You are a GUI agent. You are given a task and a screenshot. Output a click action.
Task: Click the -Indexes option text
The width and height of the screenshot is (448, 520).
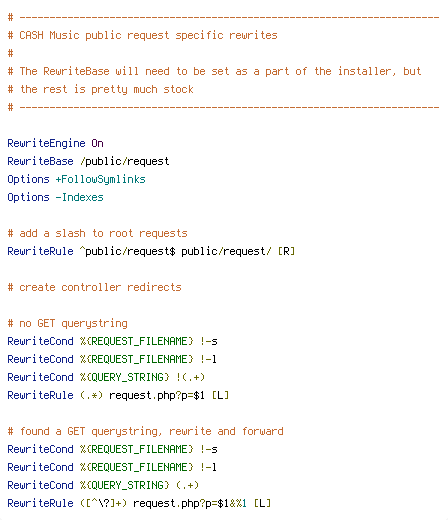[79, 197]
